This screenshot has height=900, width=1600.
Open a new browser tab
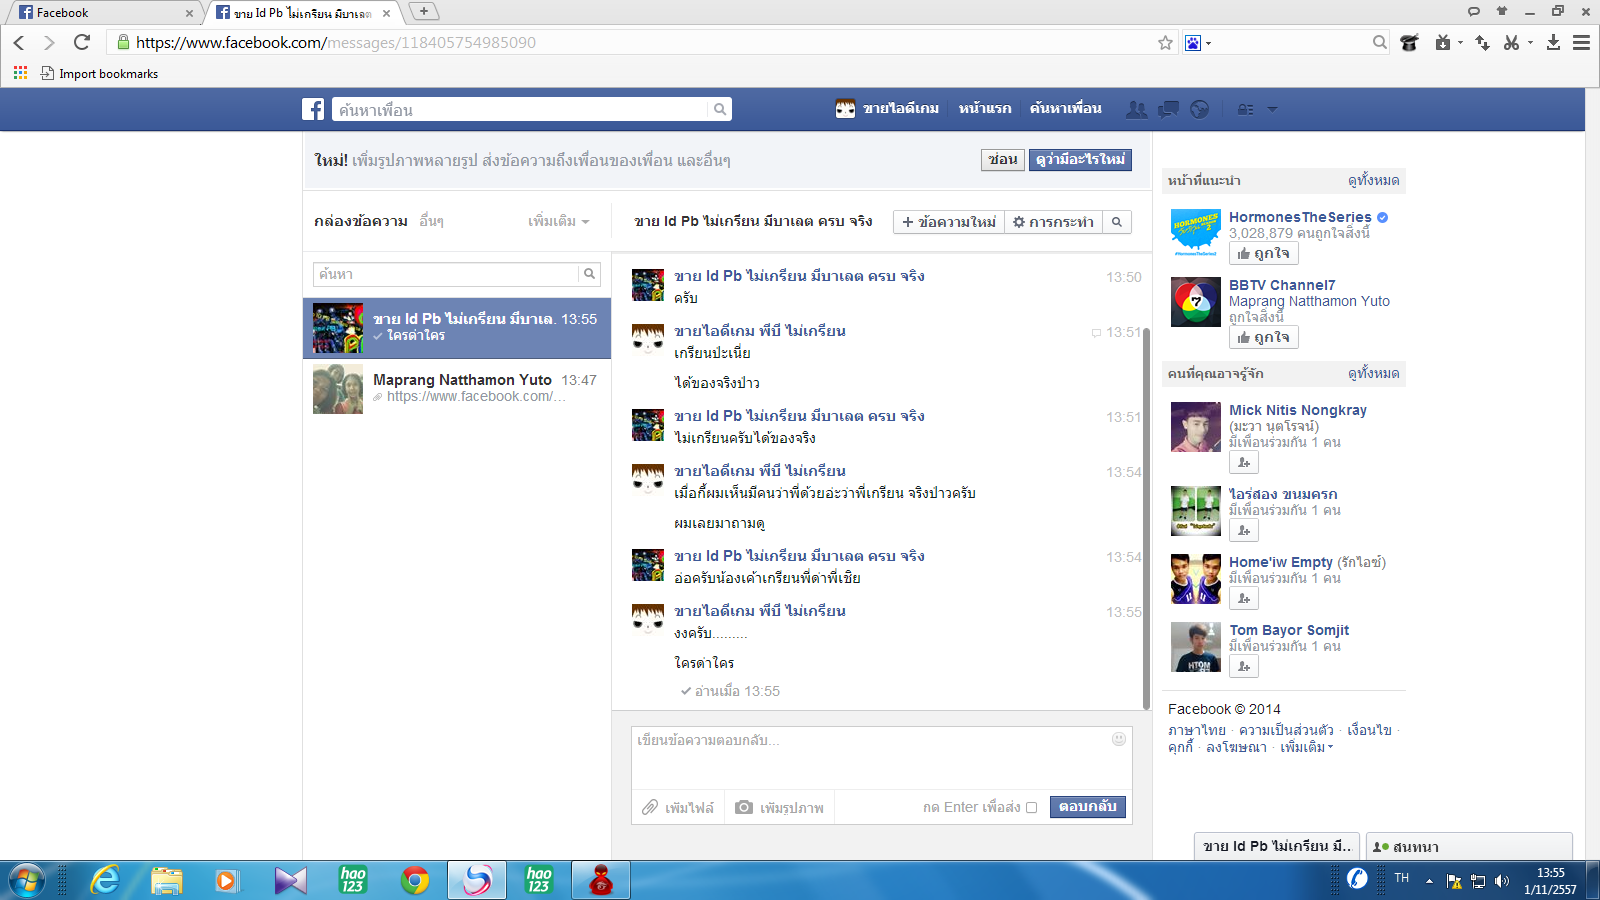pos(424,11)
